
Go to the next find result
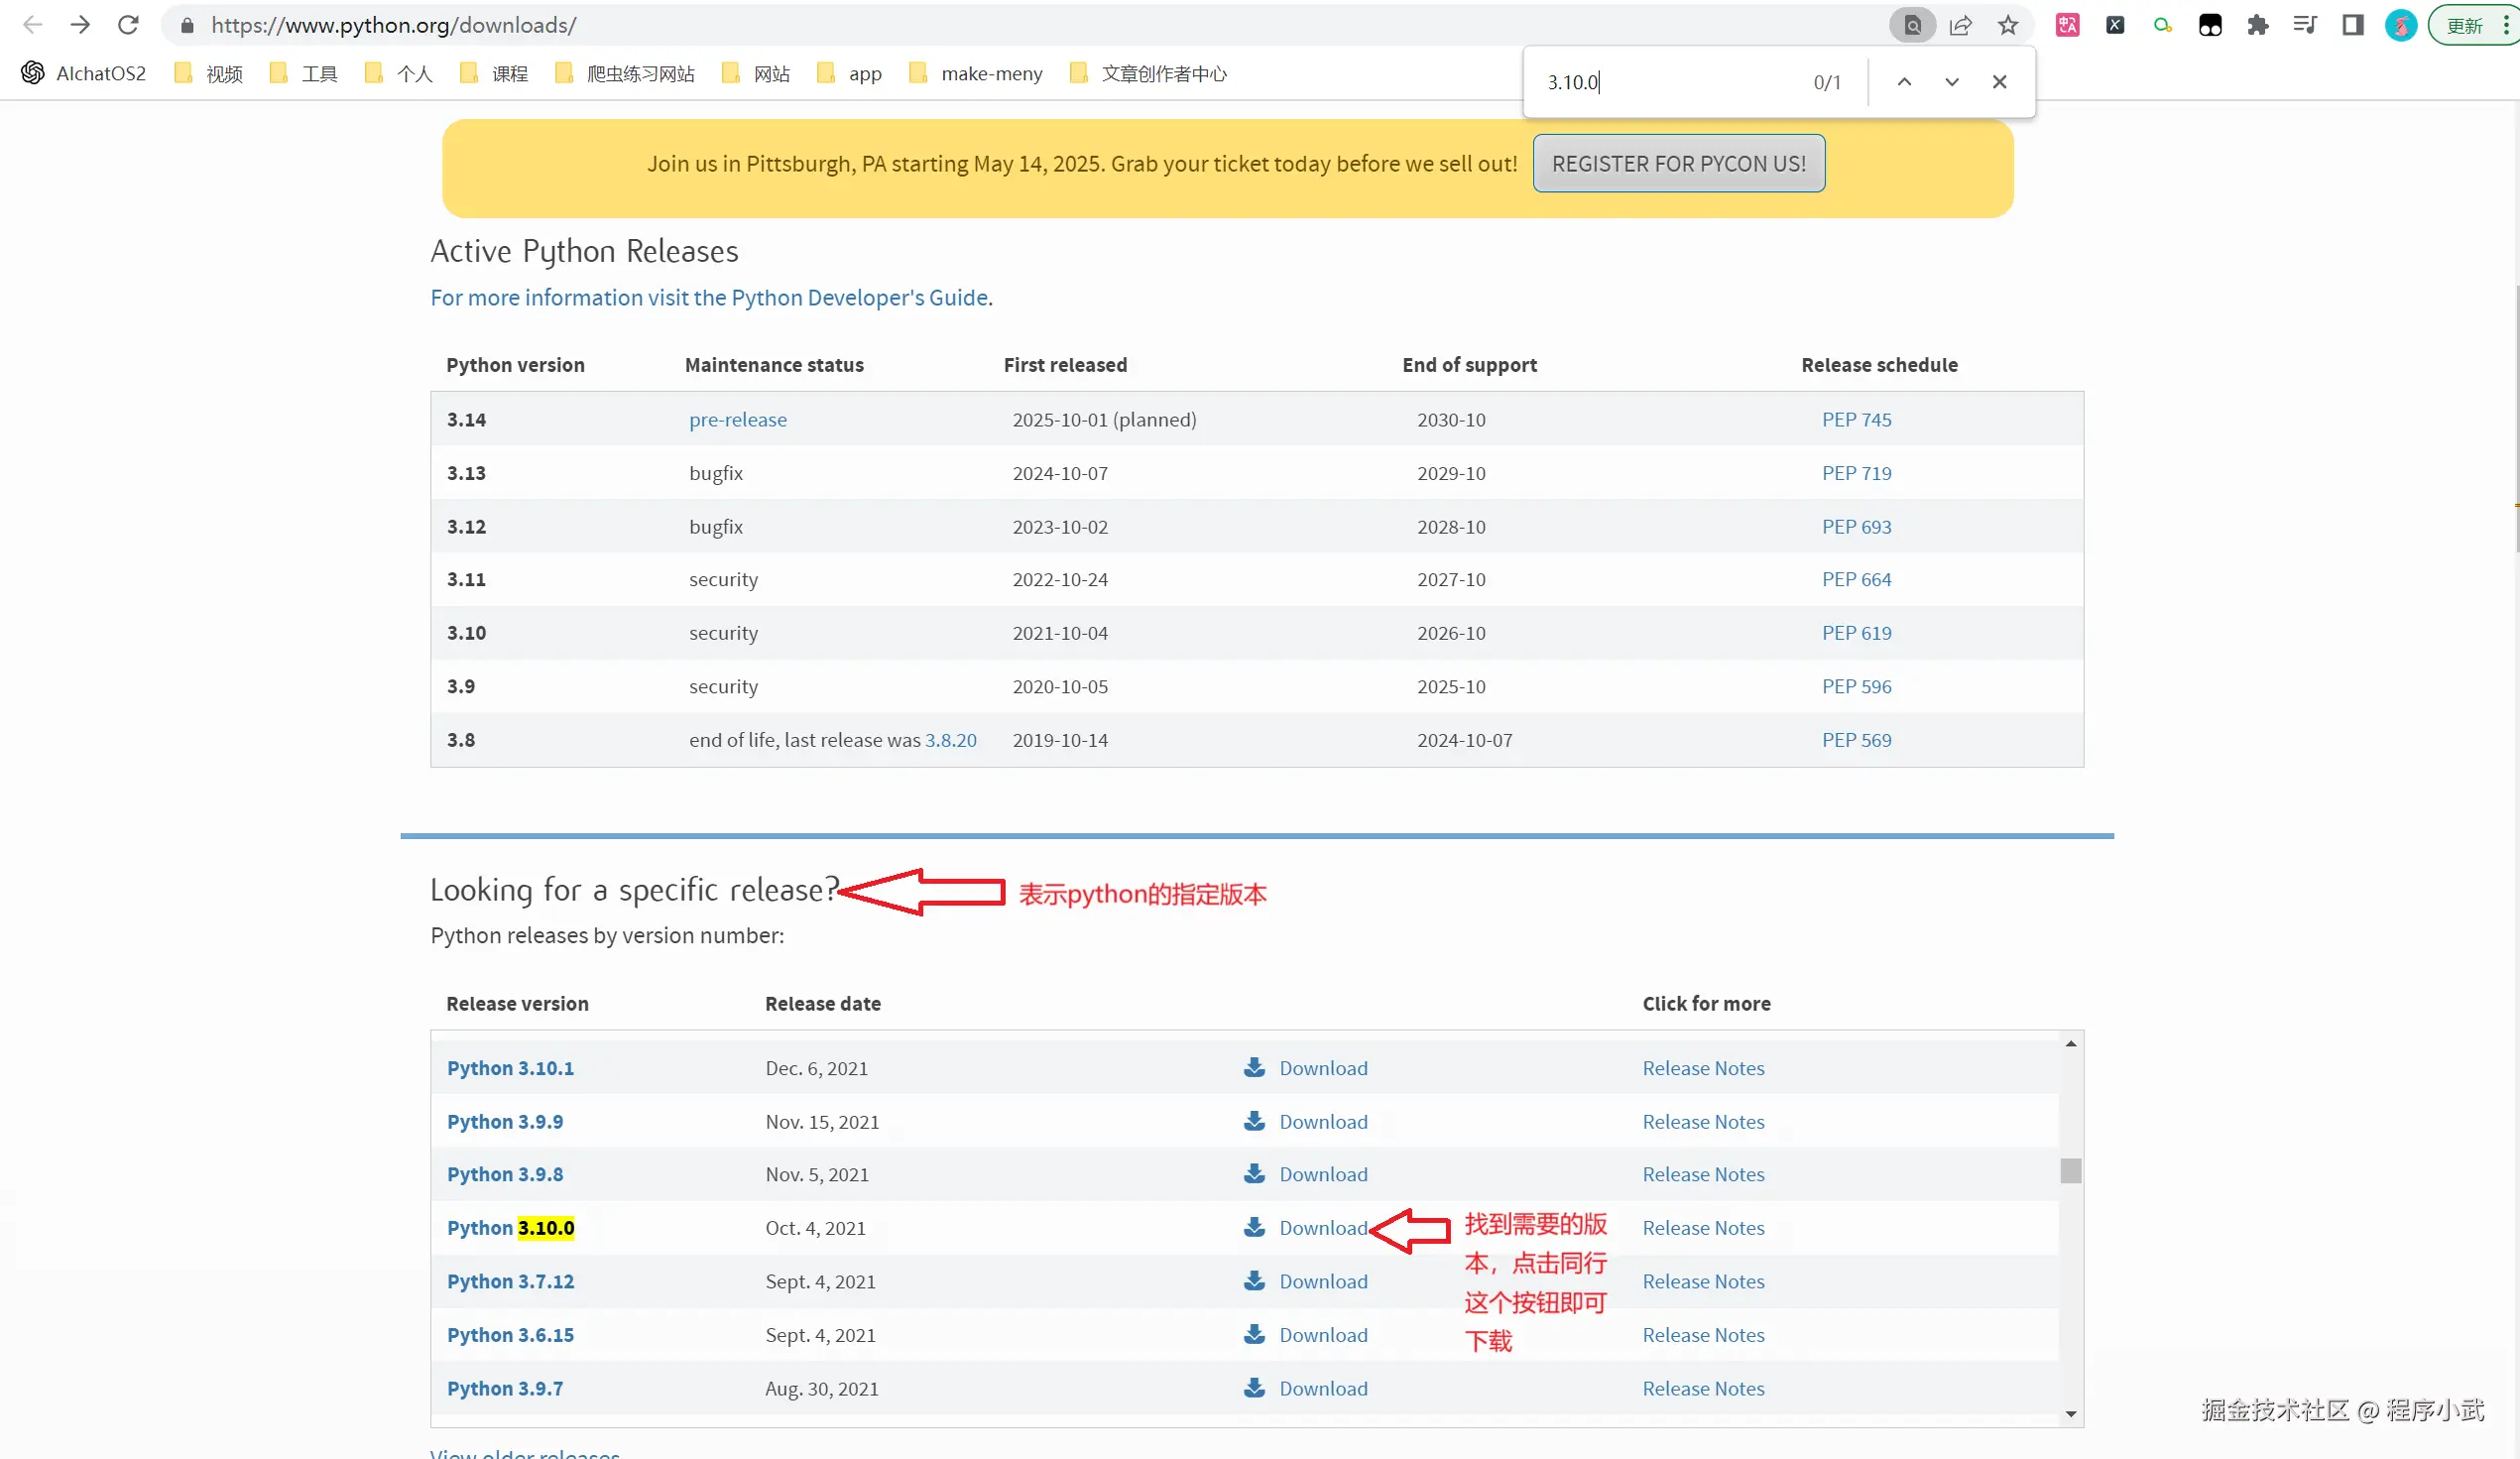coord(1951,82)
